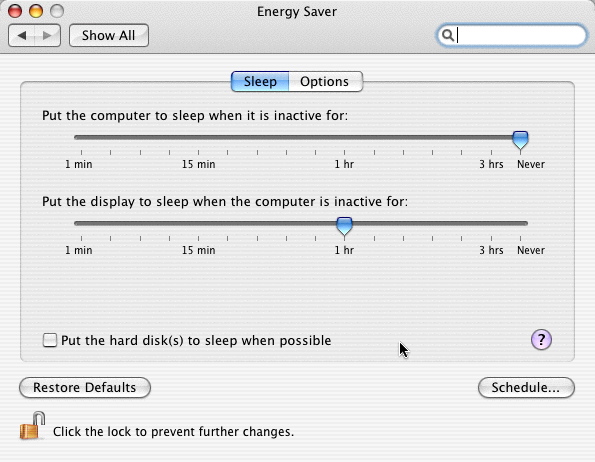Switch to the Sleep tab
This screenshot has width=595, height=462.
[260, 82]
